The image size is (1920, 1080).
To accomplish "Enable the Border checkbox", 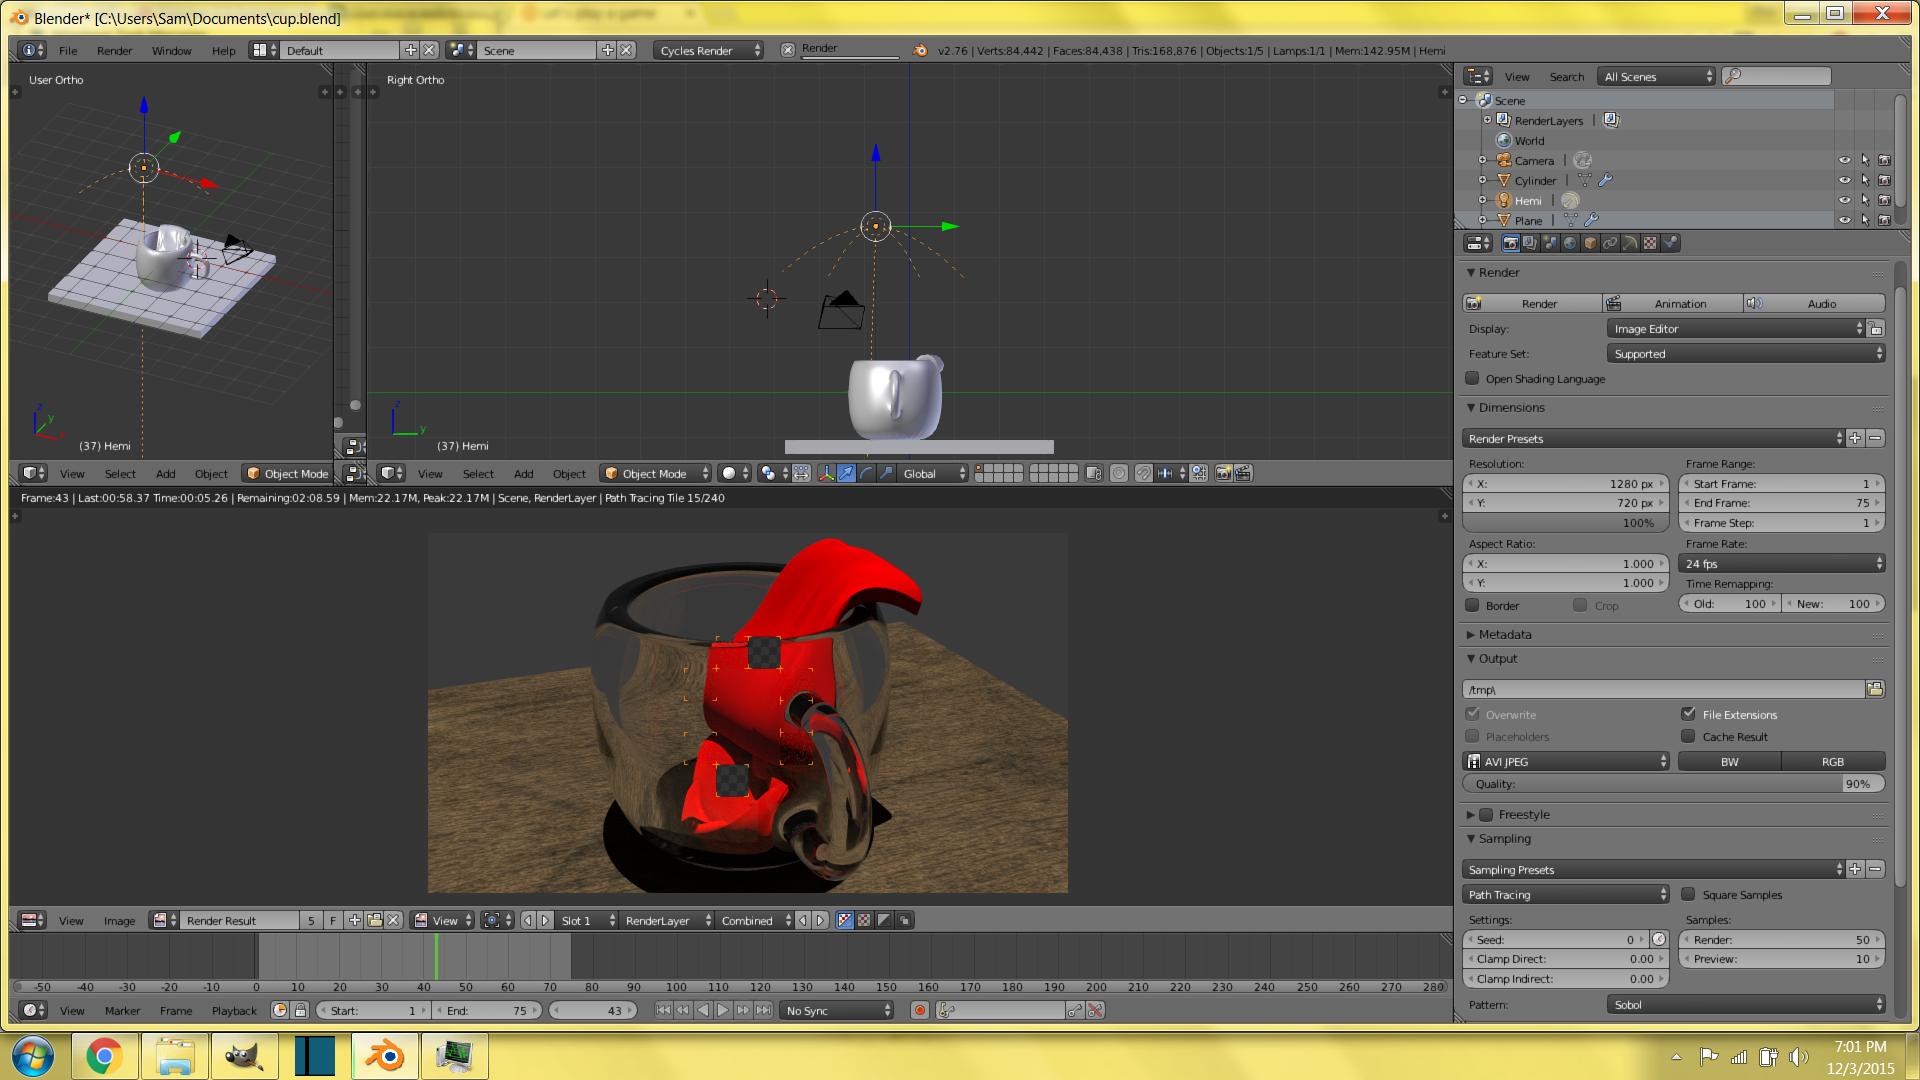I will pos(1472,605).
